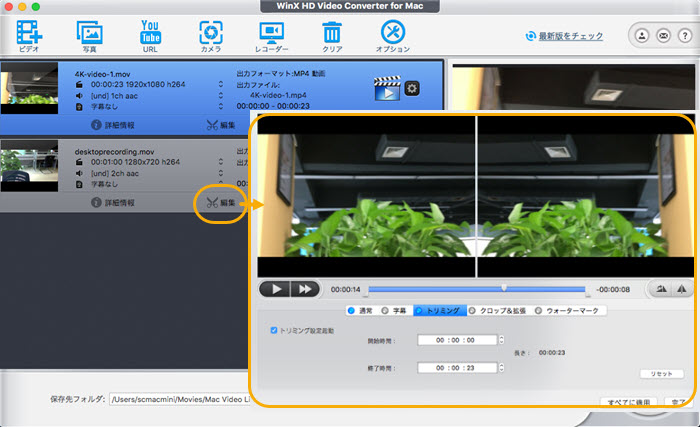This screenshot has width=700, height=427.
Task: Click the 保存先フォルダ path field
Action: point(179,399)
